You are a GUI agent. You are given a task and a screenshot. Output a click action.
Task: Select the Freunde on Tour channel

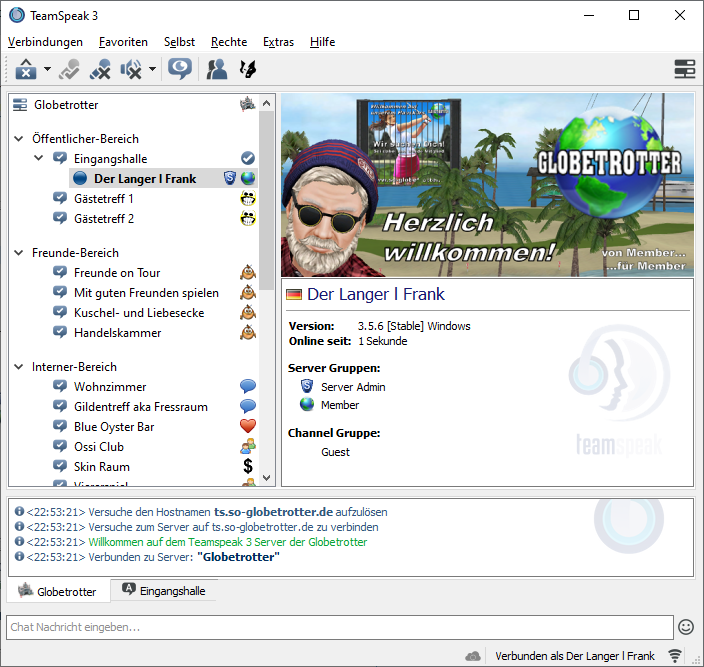click(117, 272)
